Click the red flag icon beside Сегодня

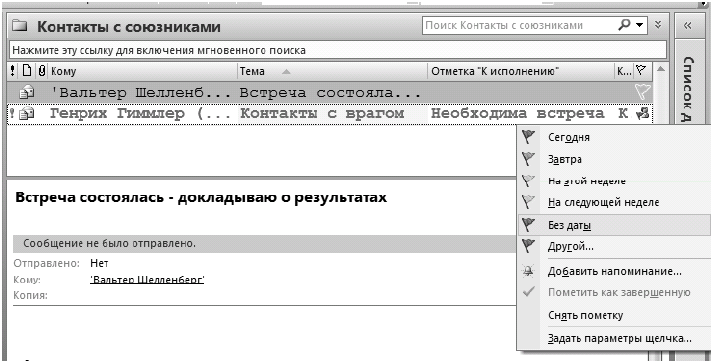[528, 137]
